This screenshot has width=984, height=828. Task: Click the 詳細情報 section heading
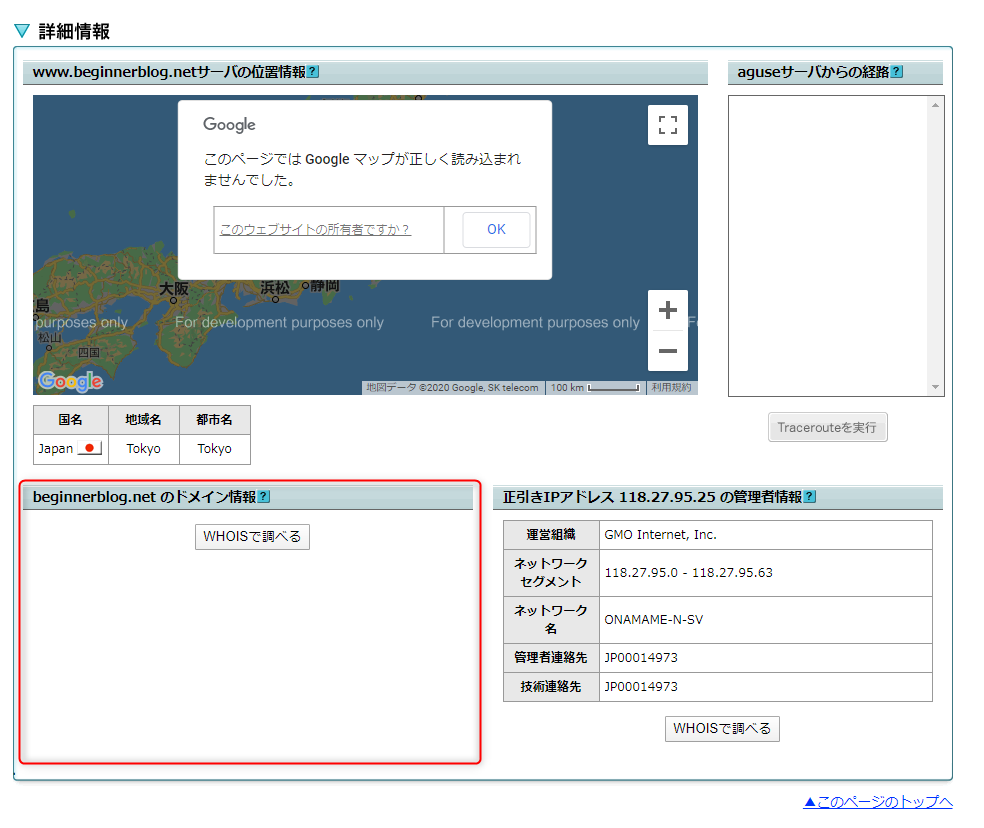(x=74, y=31)
